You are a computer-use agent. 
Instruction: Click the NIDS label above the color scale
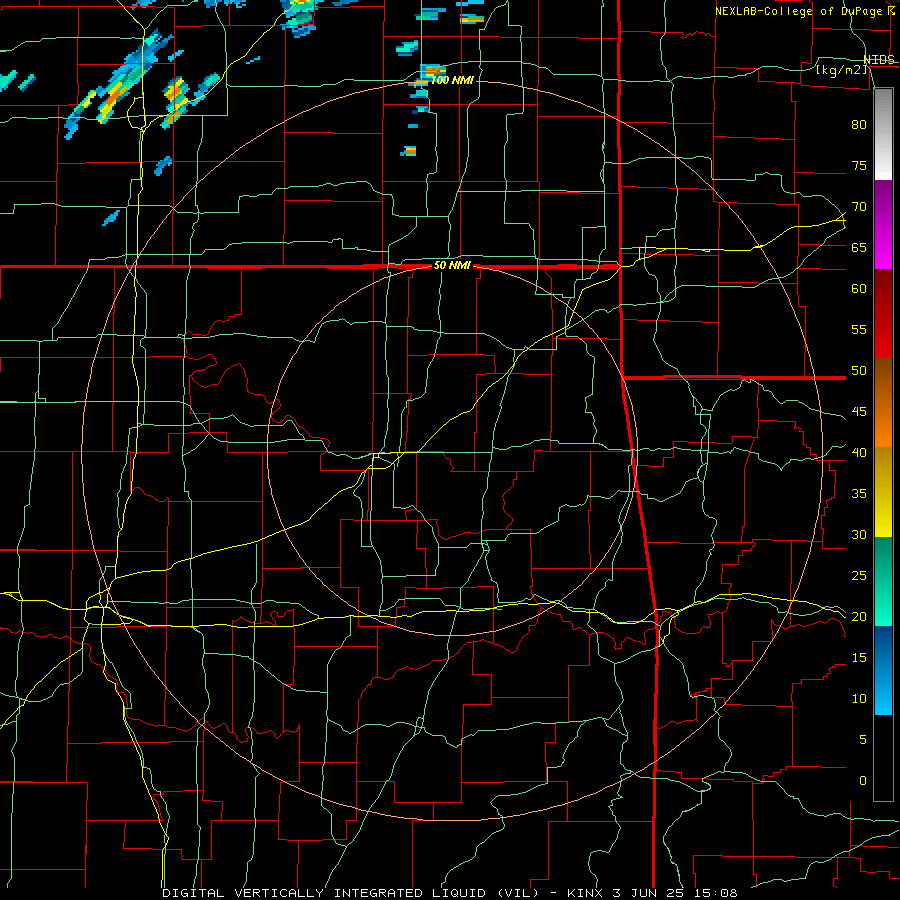(x=879, y=59)
